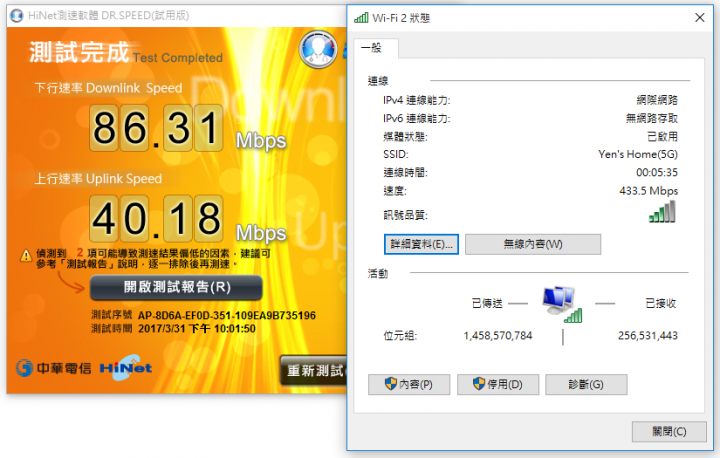
Task: Click the test serial number AP-8D6A-EF0D-351-109EA9B735196
Action: click(227, 316)
